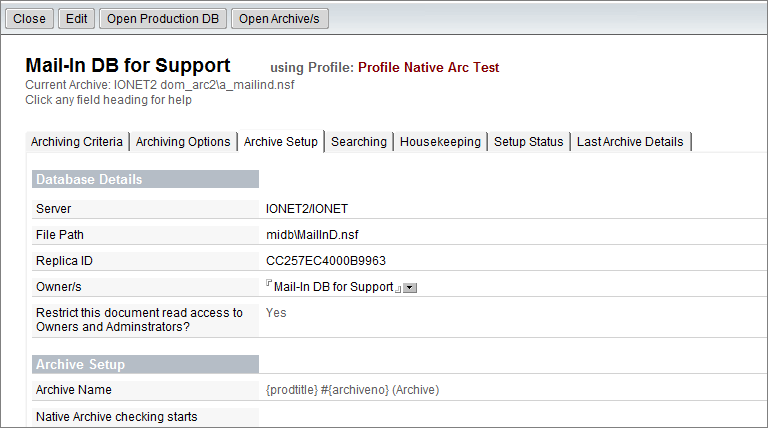This screenshot has height=428, width=768.
Task: Switch to Archiving Criteria tab
Action: tap(77, 142)
